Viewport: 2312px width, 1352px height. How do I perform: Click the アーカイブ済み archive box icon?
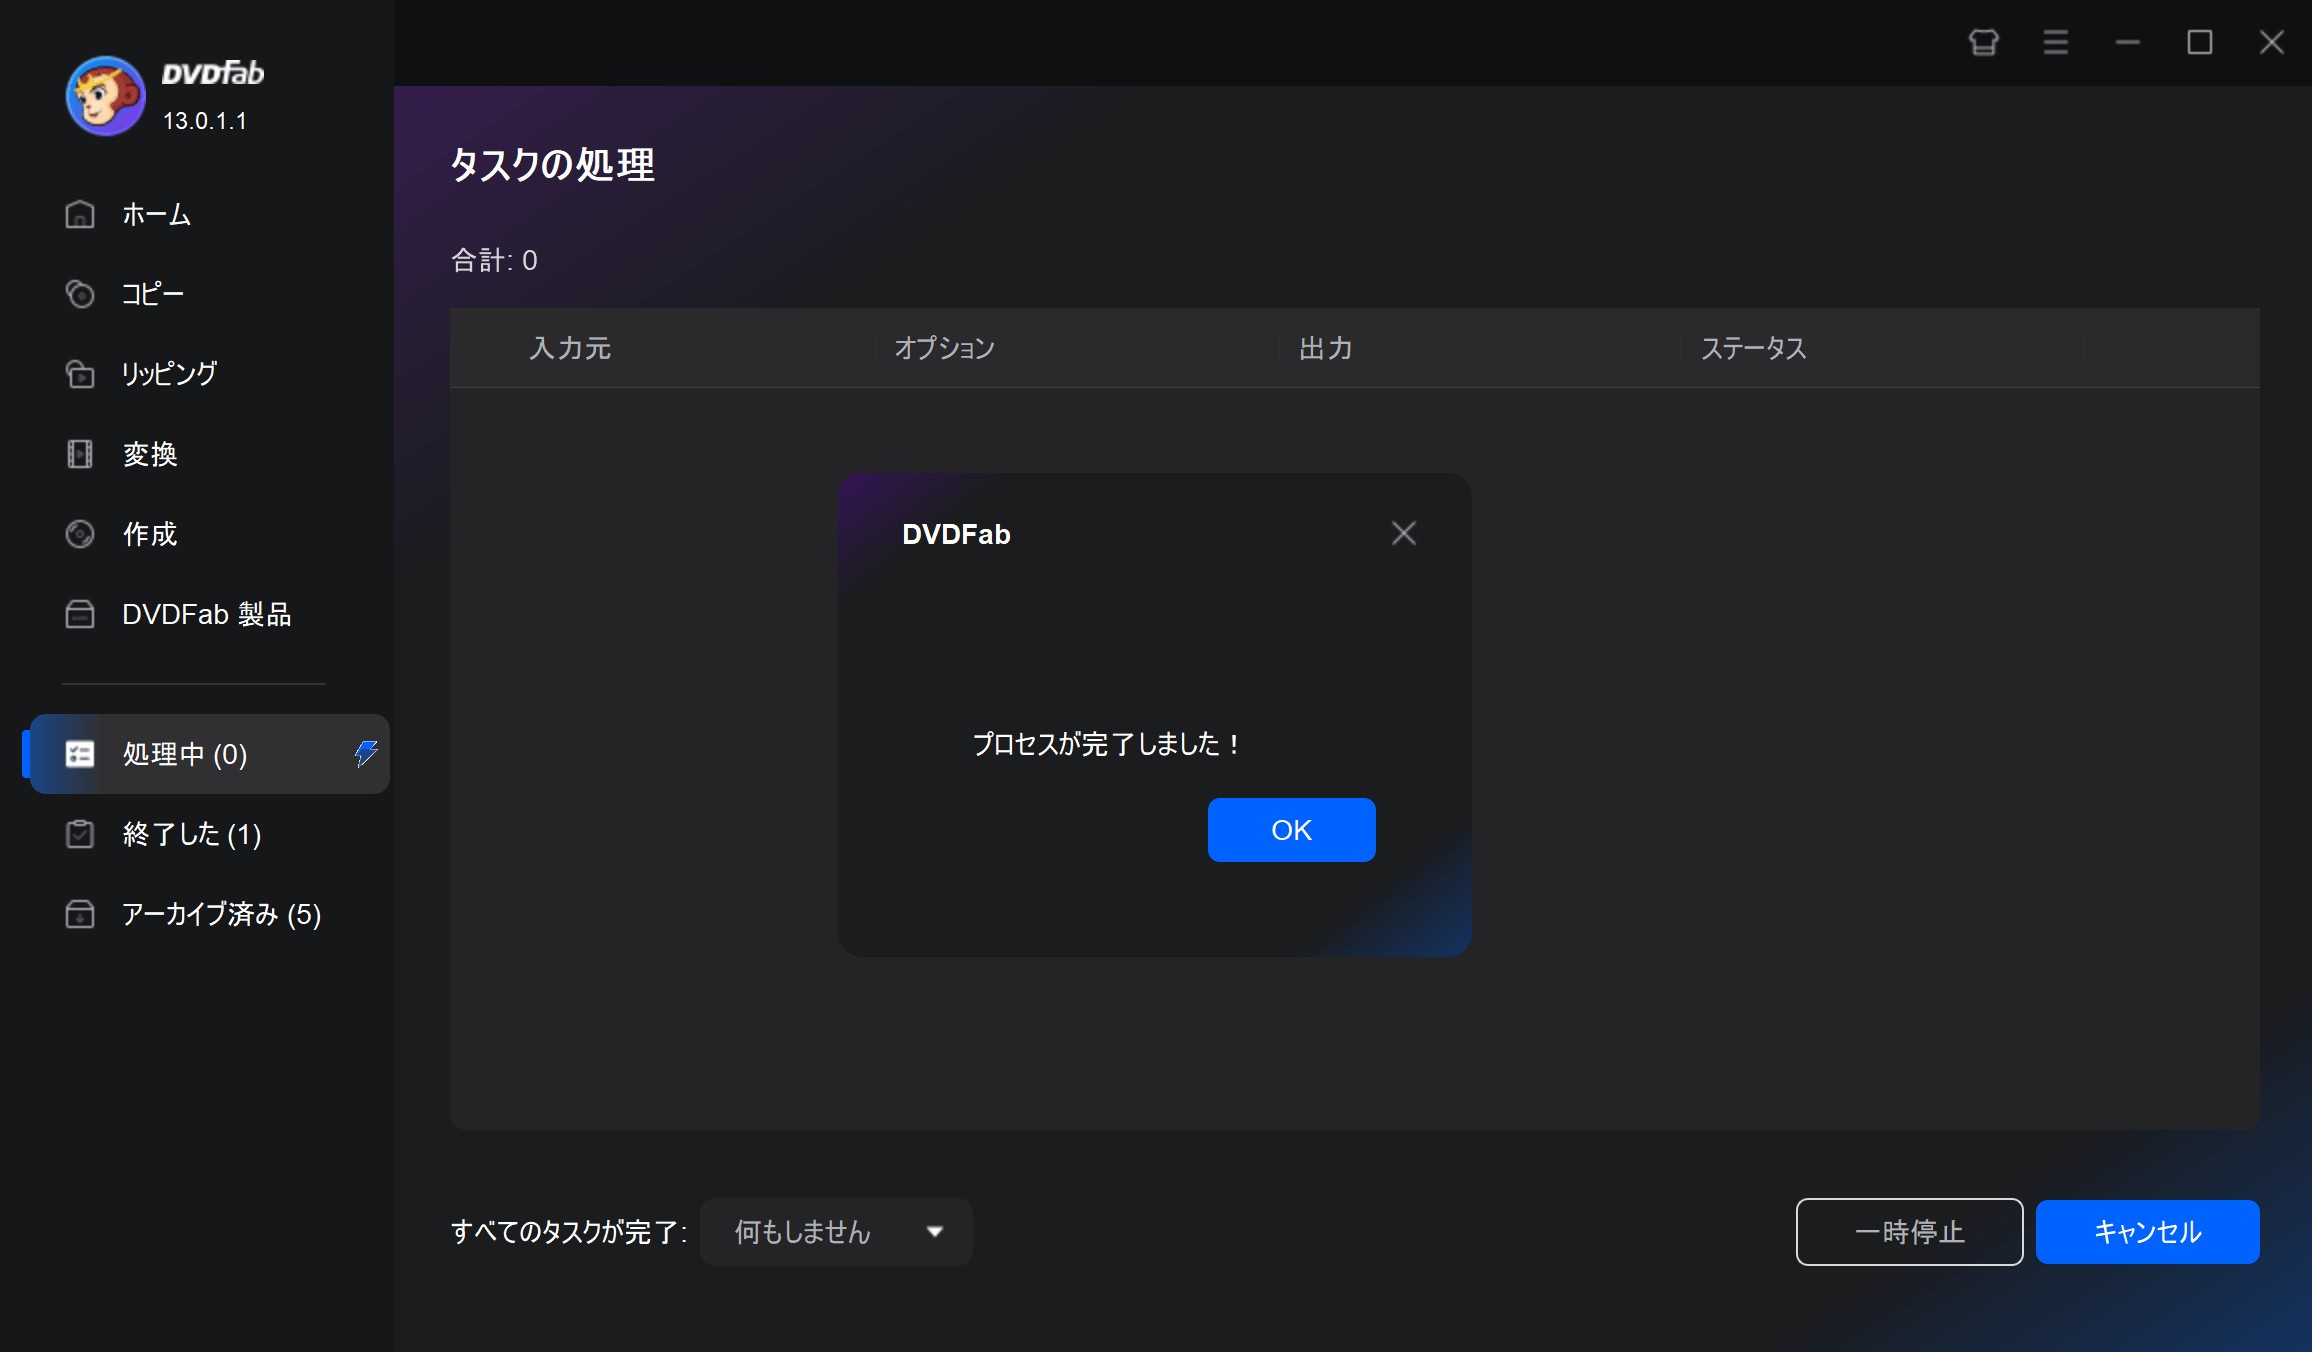pos(80,914)
